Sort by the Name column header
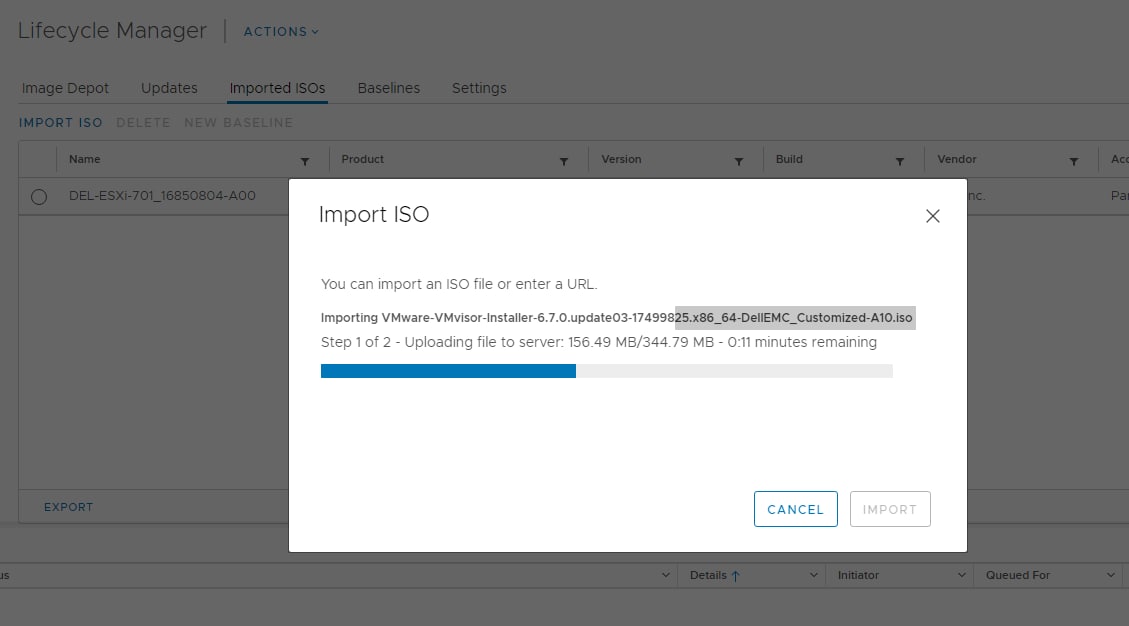Screen dimensions: 1129x626 84,159
